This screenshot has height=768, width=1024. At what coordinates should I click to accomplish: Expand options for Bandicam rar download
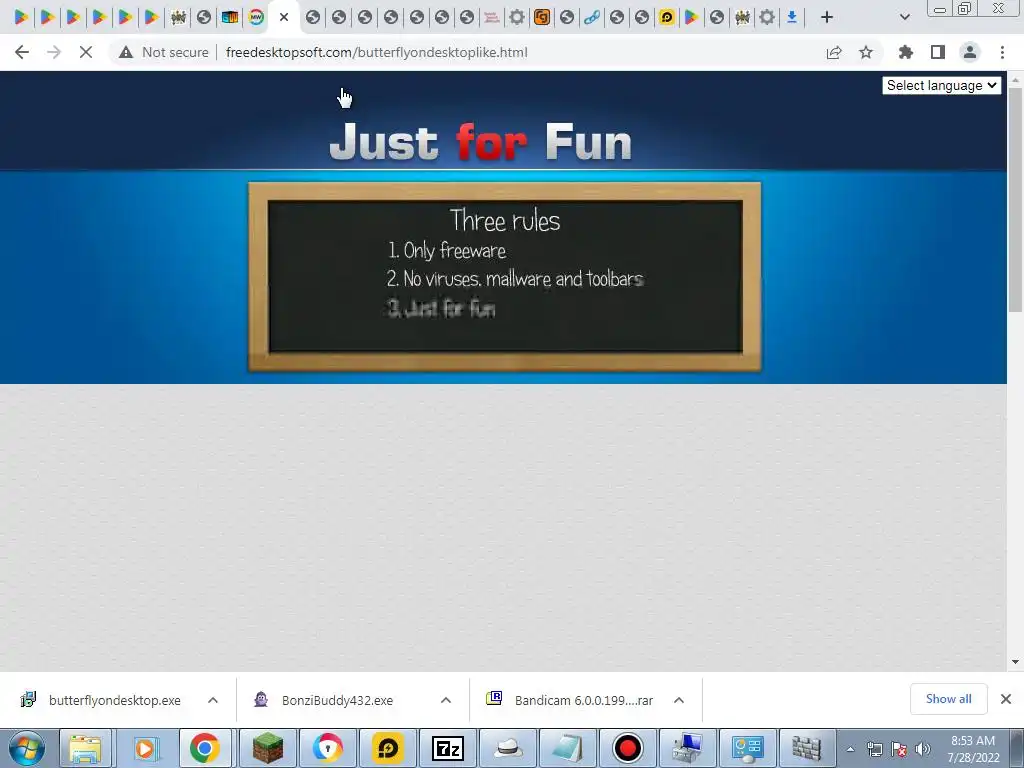679,700
